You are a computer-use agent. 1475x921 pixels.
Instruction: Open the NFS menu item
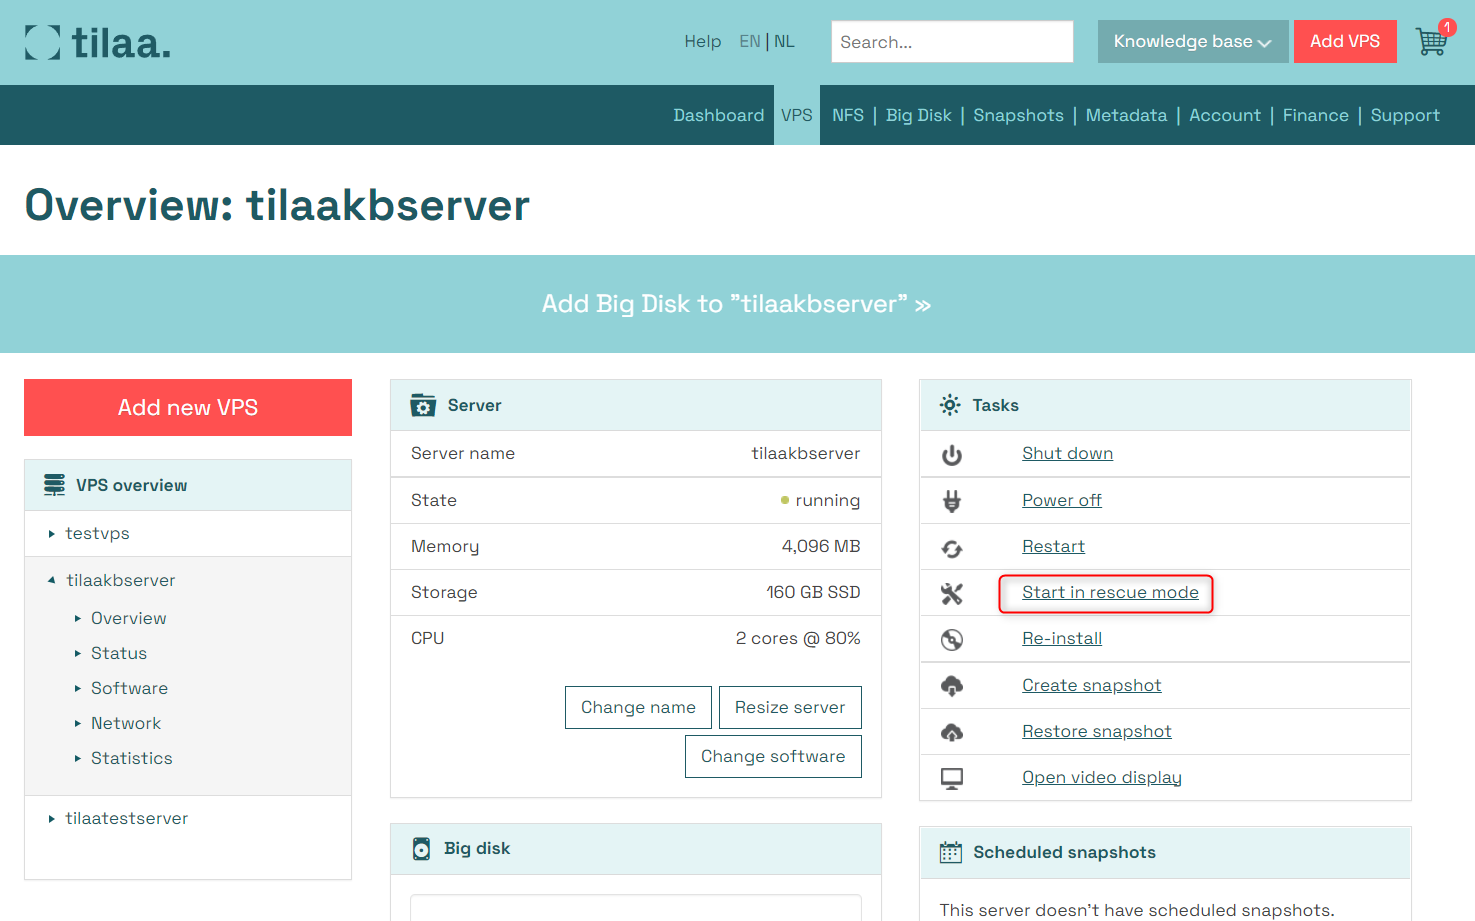coord(848,115)
